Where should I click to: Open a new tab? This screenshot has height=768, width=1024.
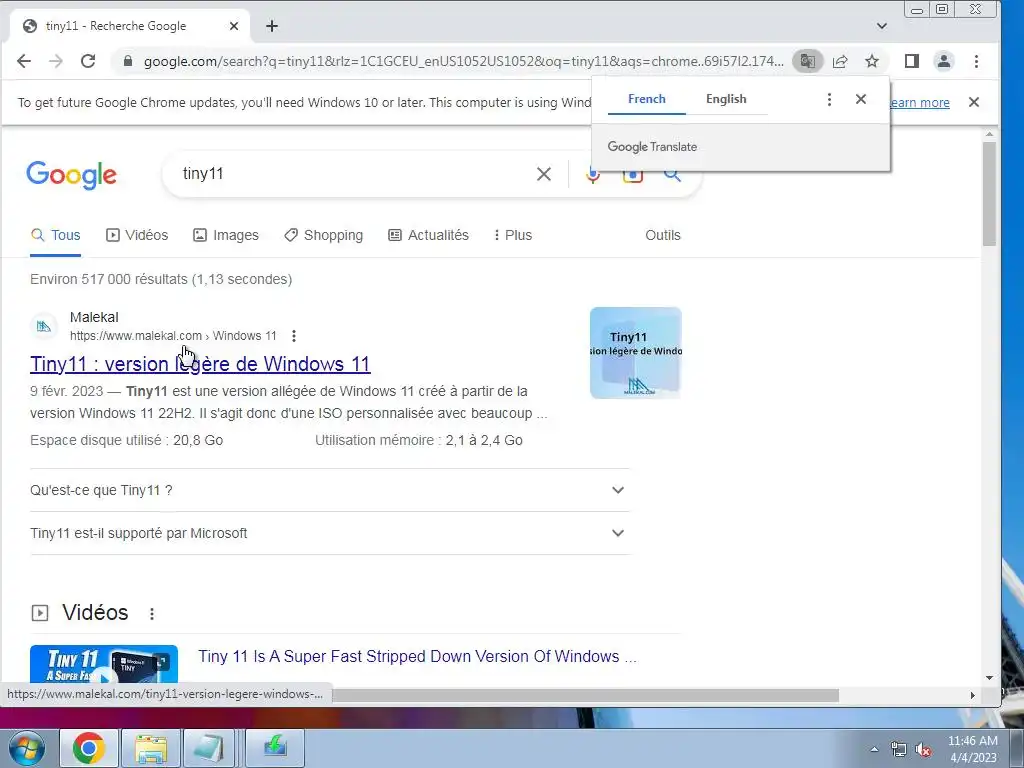(272, 26)
